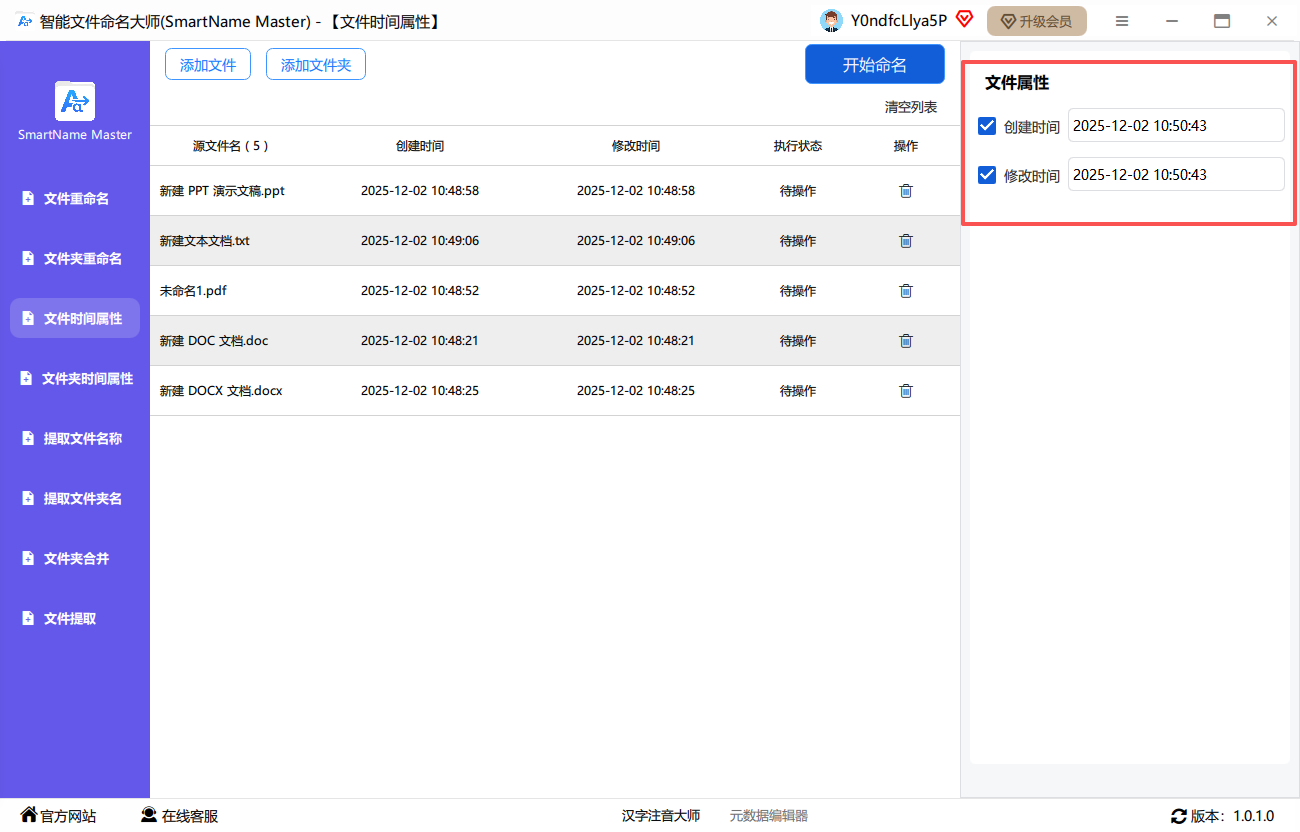The height and width of the screenshot is (832, 1300).
Task: Click the 添加文件 button
Action: tap(208, 65)
